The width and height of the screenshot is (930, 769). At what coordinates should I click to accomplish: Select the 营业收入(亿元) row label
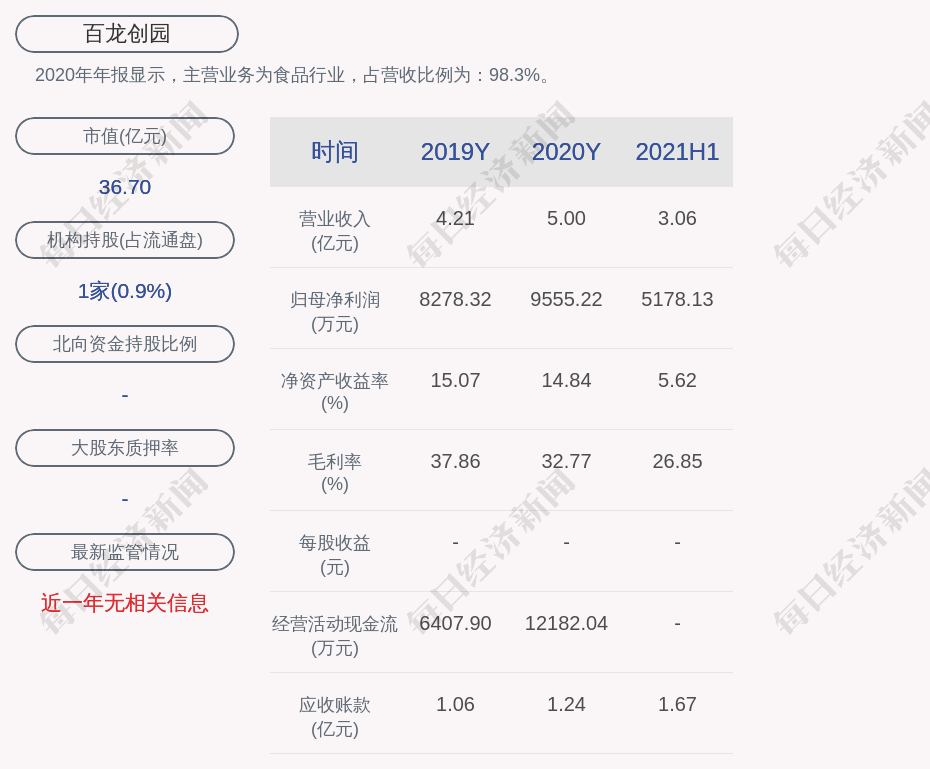click(x=335, y=231)
